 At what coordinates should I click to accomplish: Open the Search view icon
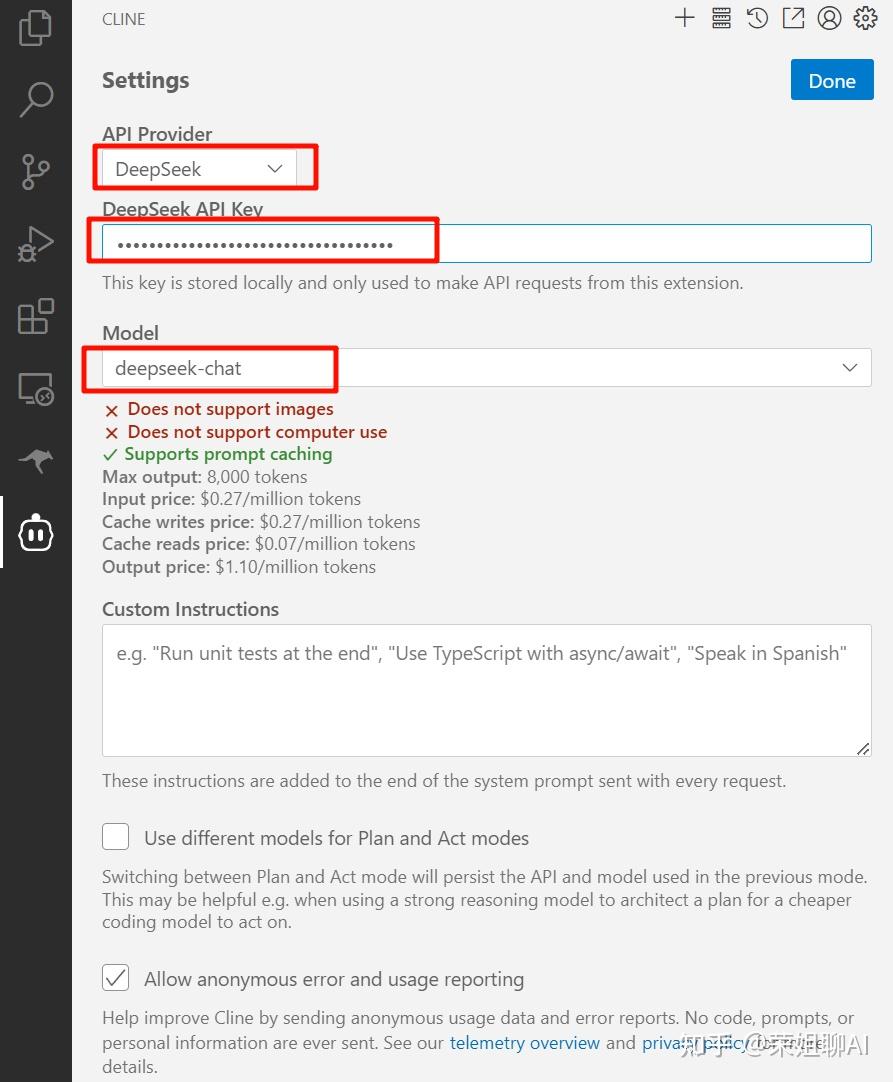[x=36, y=99]
